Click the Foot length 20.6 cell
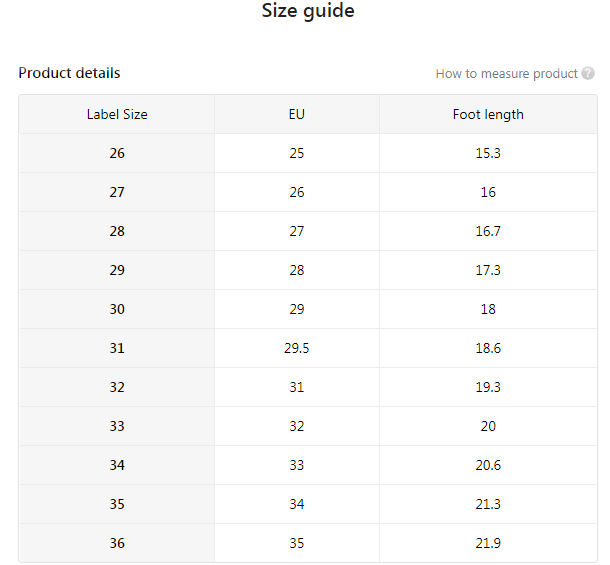Viewport: 610px width, 565px height. [488, 466]
